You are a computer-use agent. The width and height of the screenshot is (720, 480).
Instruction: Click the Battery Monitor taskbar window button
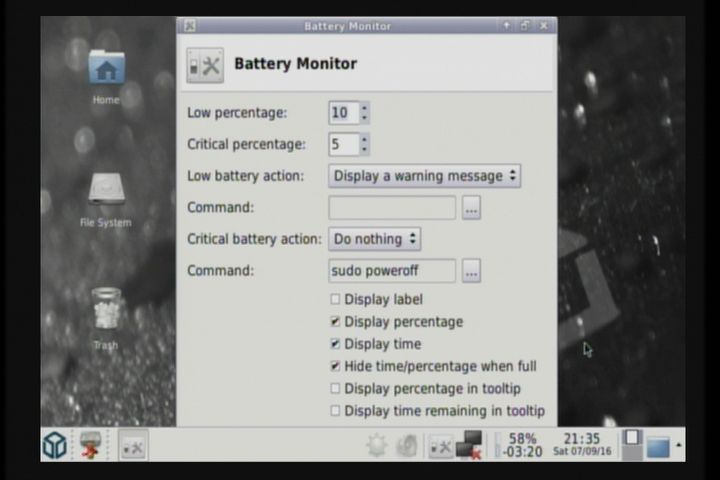click(133, 445)
